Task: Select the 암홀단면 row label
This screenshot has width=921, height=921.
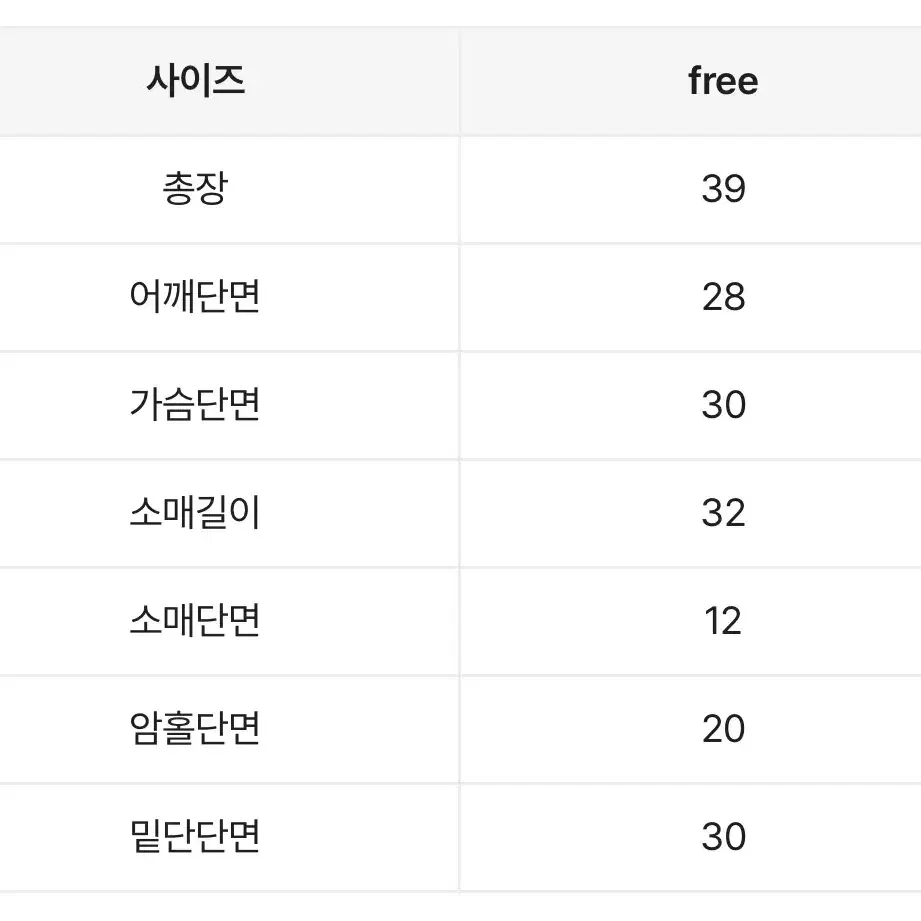Action: click(x=195, y=728)
